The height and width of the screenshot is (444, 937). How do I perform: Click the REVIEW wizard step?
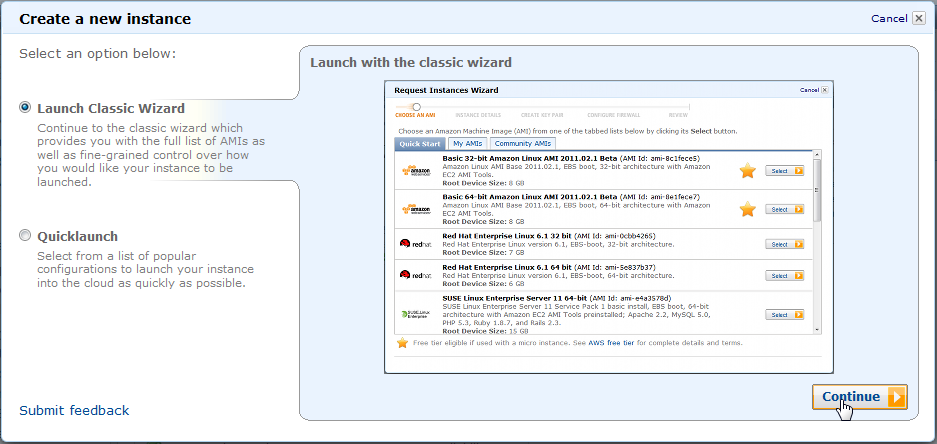click(x=678, y=115)
